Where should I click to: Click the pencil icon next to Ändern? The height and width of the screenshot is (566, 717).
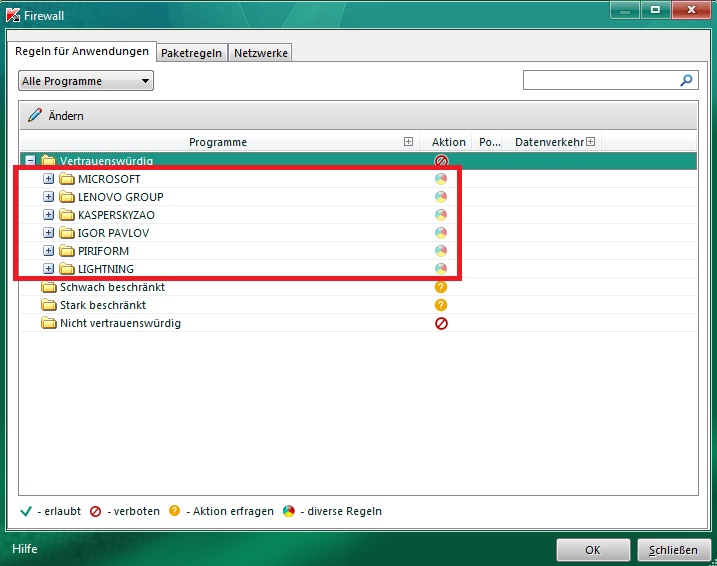click(x=35, y=115)
